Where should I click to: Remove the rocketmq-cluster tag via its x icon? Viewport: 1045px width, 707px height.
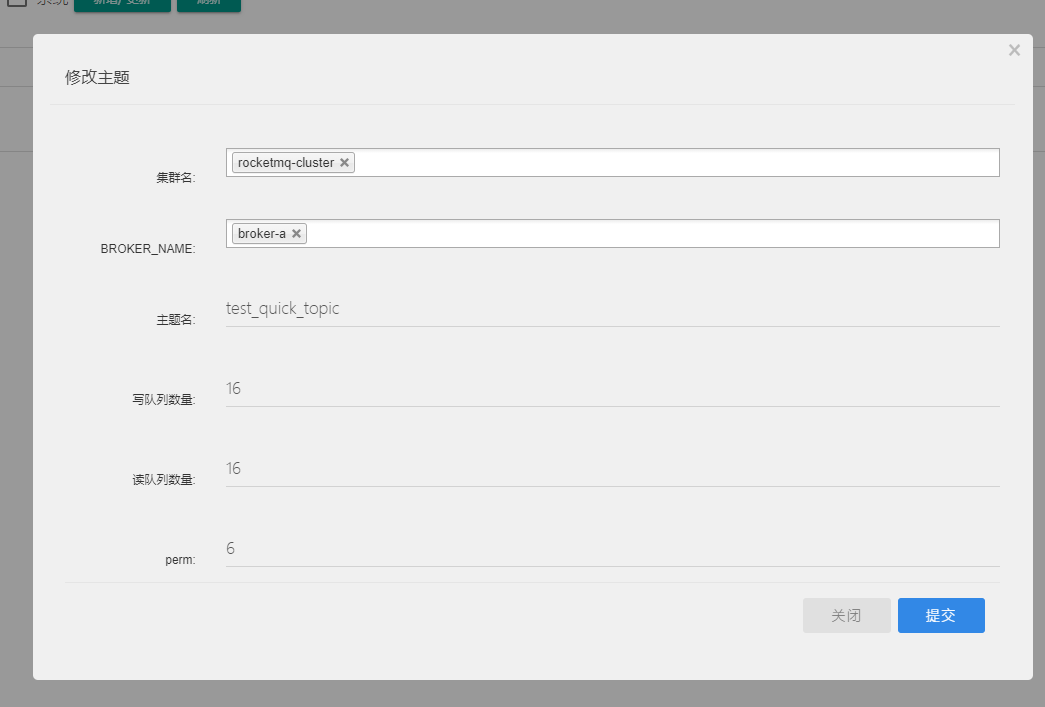[344, 163]
